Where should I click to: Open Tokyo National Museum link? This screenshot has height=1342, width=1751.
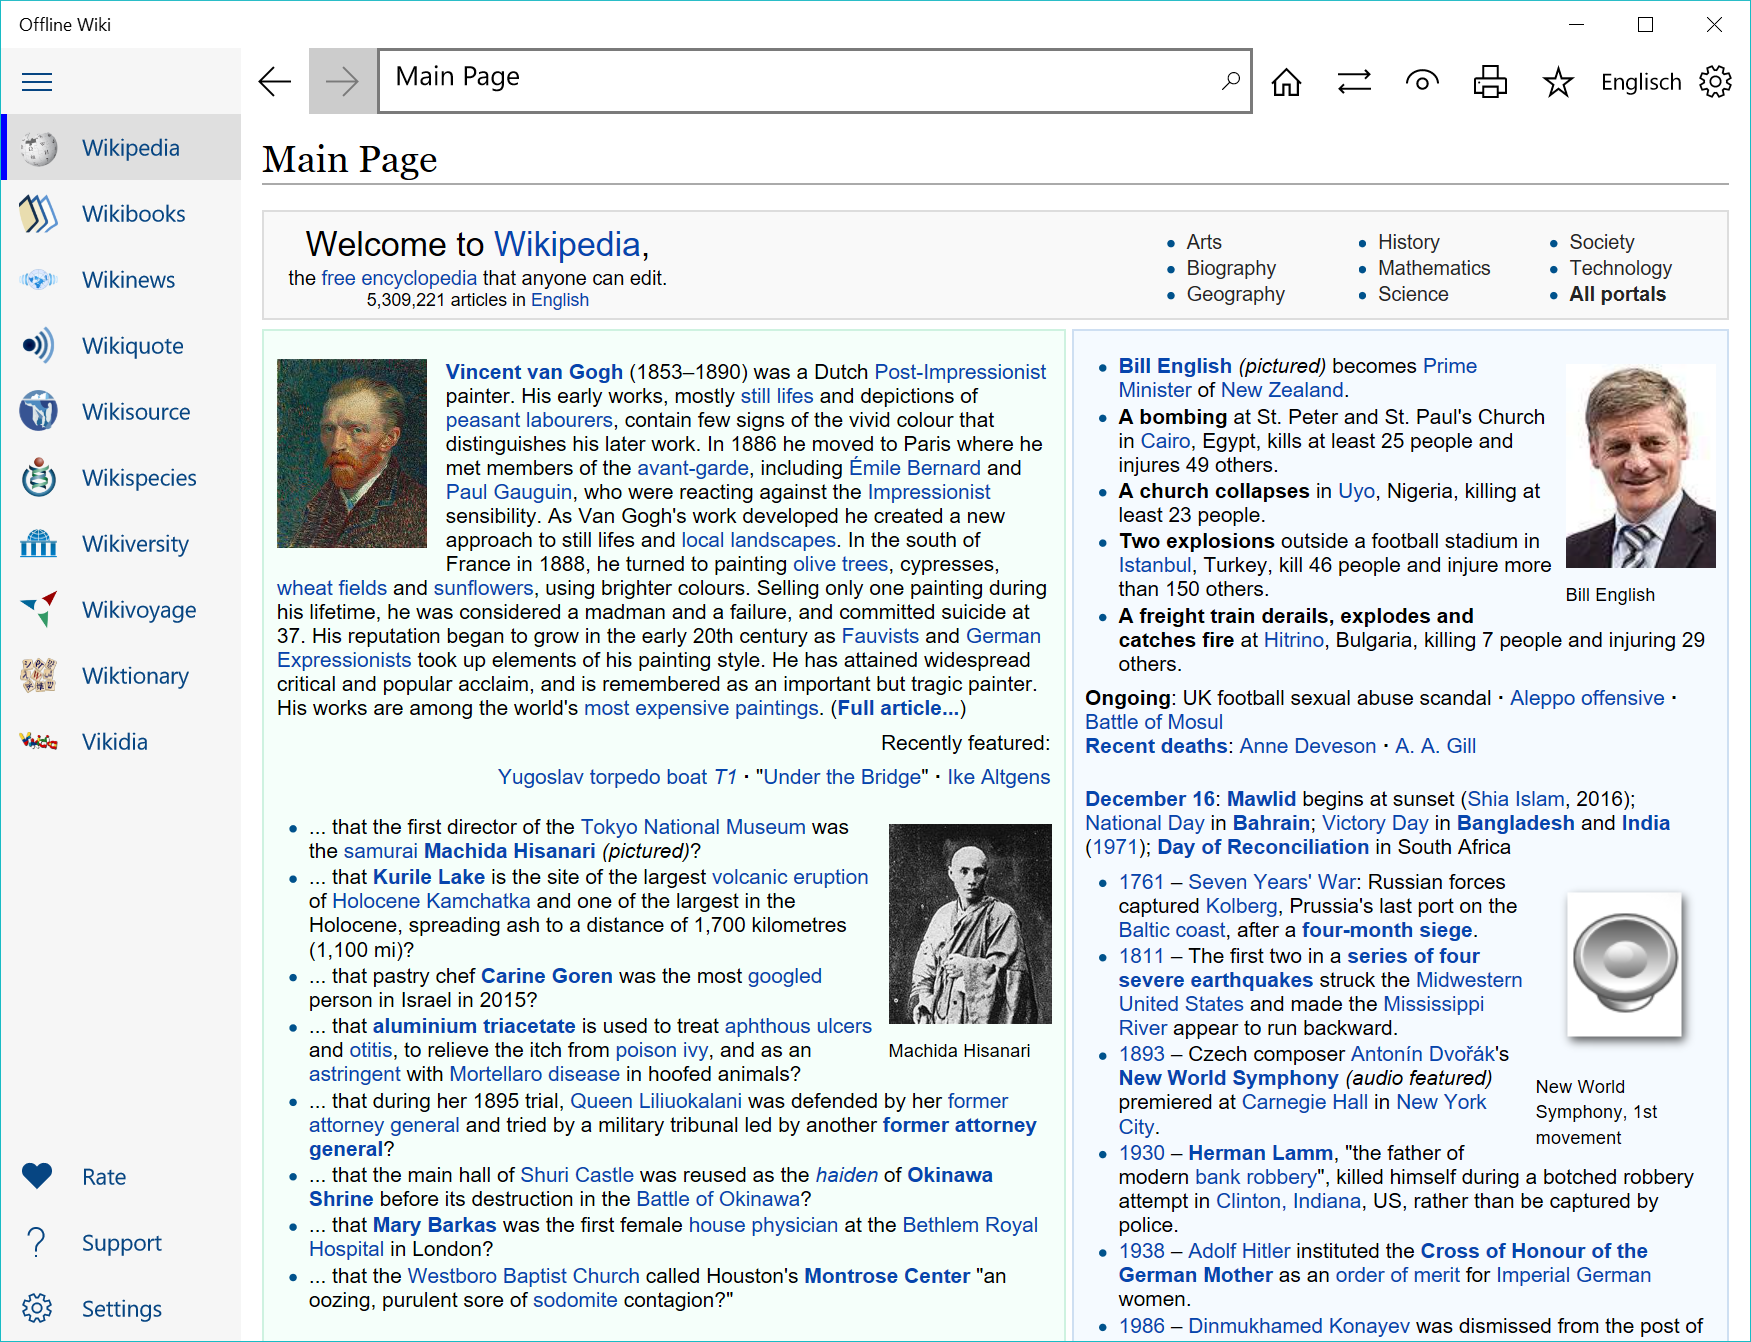tap(693, 827)
